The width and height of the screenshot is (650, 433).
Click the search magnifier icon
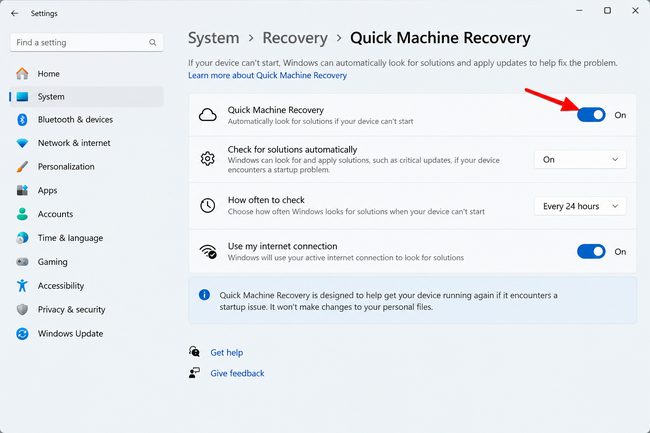click(153, 42)
